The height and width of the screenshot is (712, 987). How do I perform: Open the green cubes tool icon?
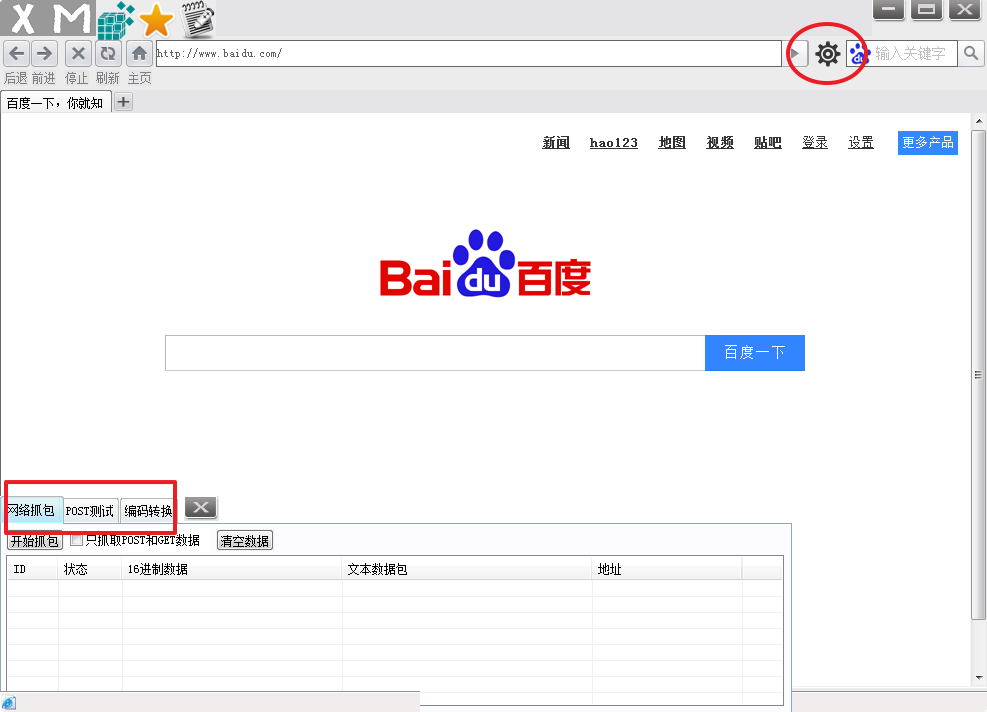point(116,20)
